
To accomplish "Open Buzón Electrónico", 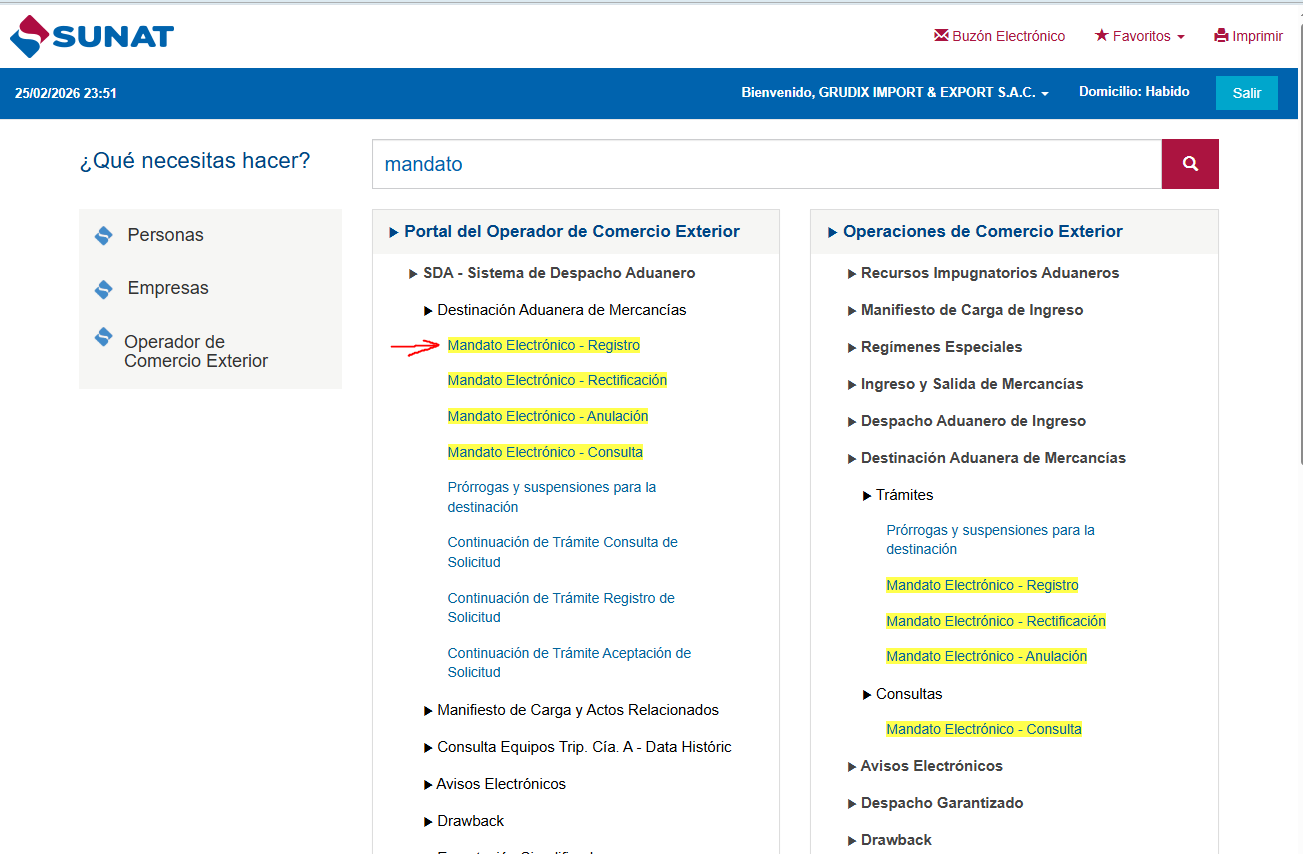I will pyautogui.click(x=999, y=36).
